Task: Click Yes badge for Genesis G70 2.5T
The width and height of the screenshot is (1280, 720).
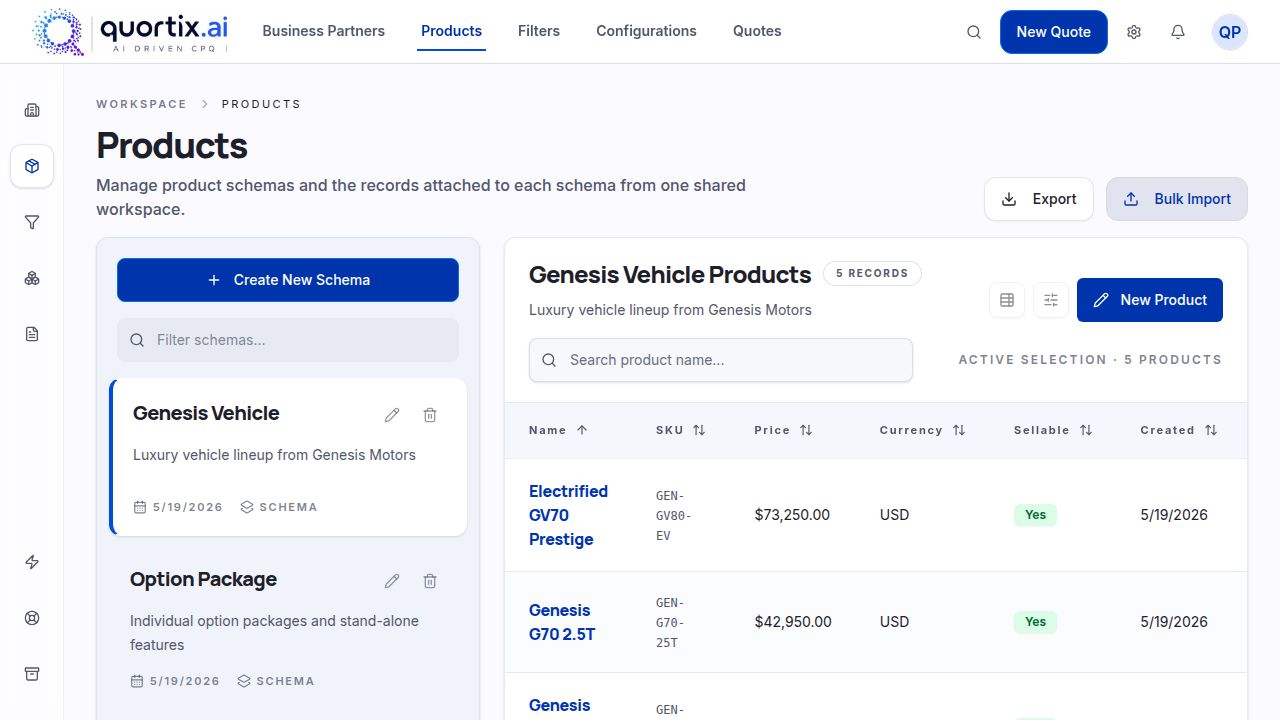Action: (x=1035, y=622)
